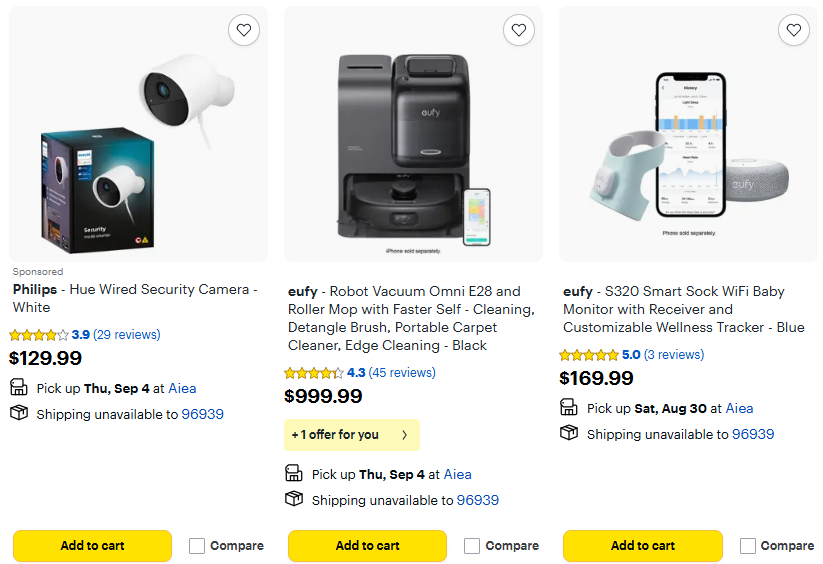This screenshot has height=564, width=823.
Task: Click store pickup icon under eufy vacuum
Action: tap(294, 474)
